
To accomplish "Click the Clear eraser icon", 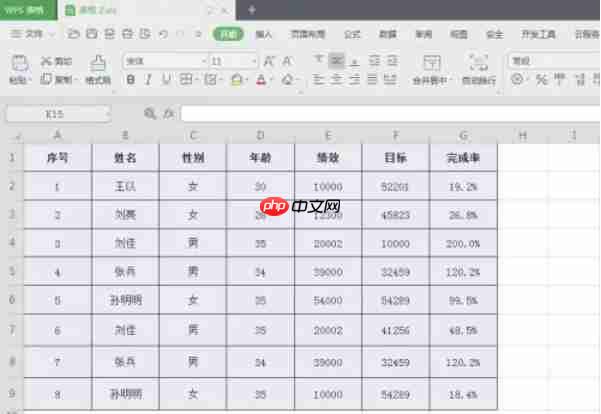I will click(287, 80).
